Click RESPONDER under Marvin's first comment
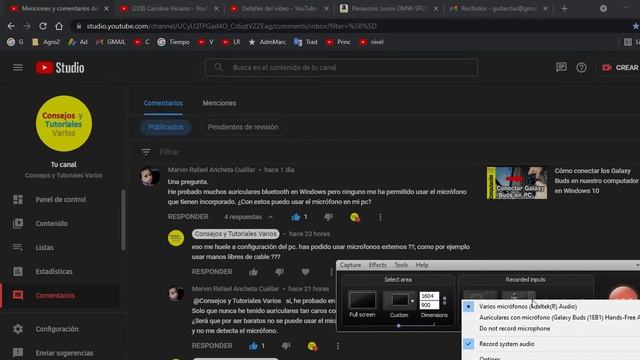This screenshot has height=360, width=640. pos(188,217)
